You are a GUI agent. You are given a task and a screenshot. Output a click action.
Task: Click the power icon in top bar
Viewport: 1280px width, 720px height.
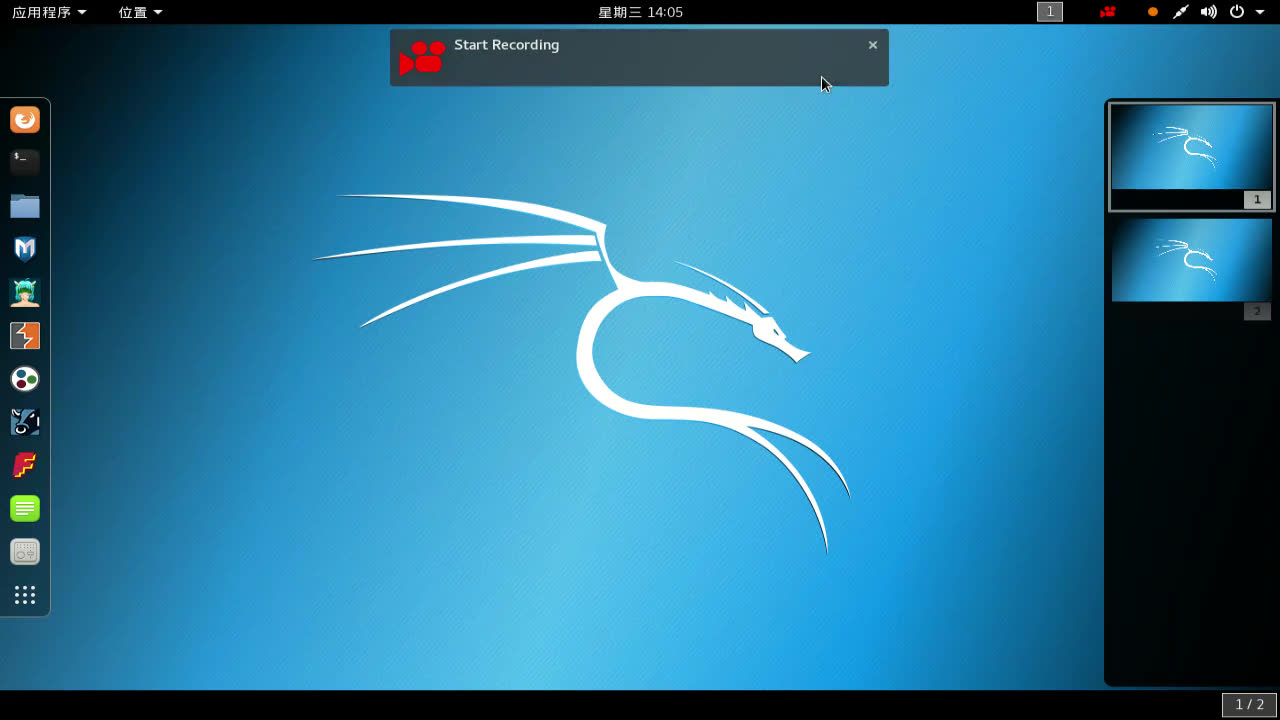(x=1237, y=12)
